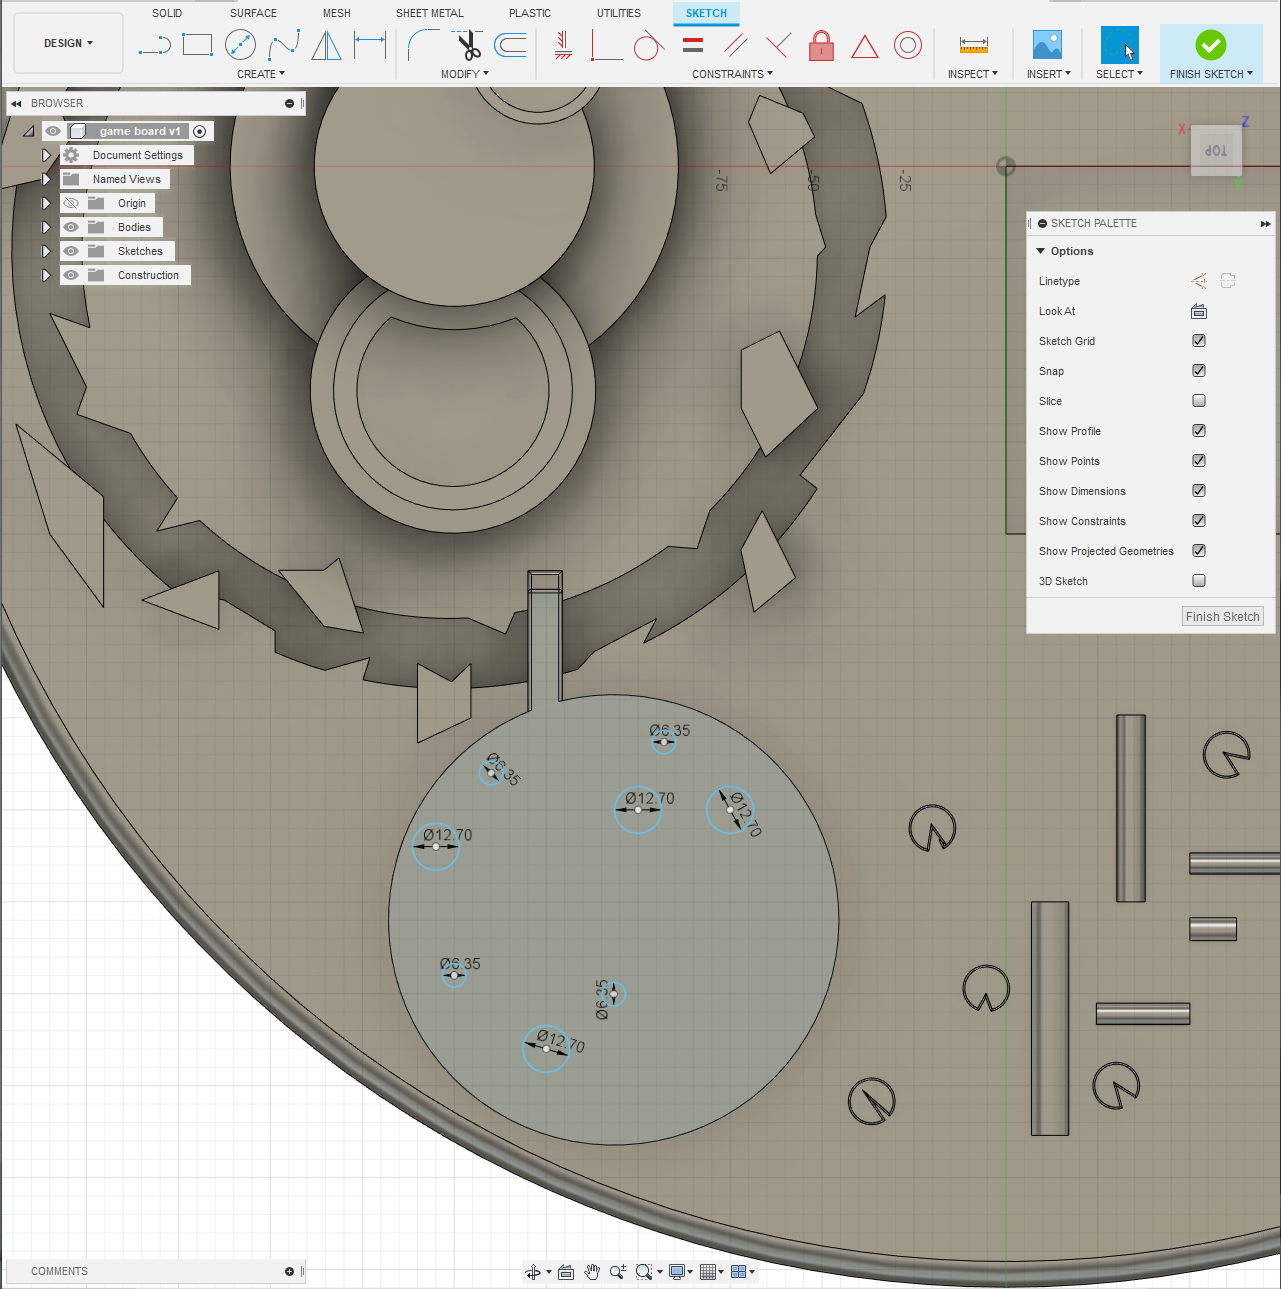Expand the Bodies folder in the browser
1281x1289 pixels.
point(45,227)
